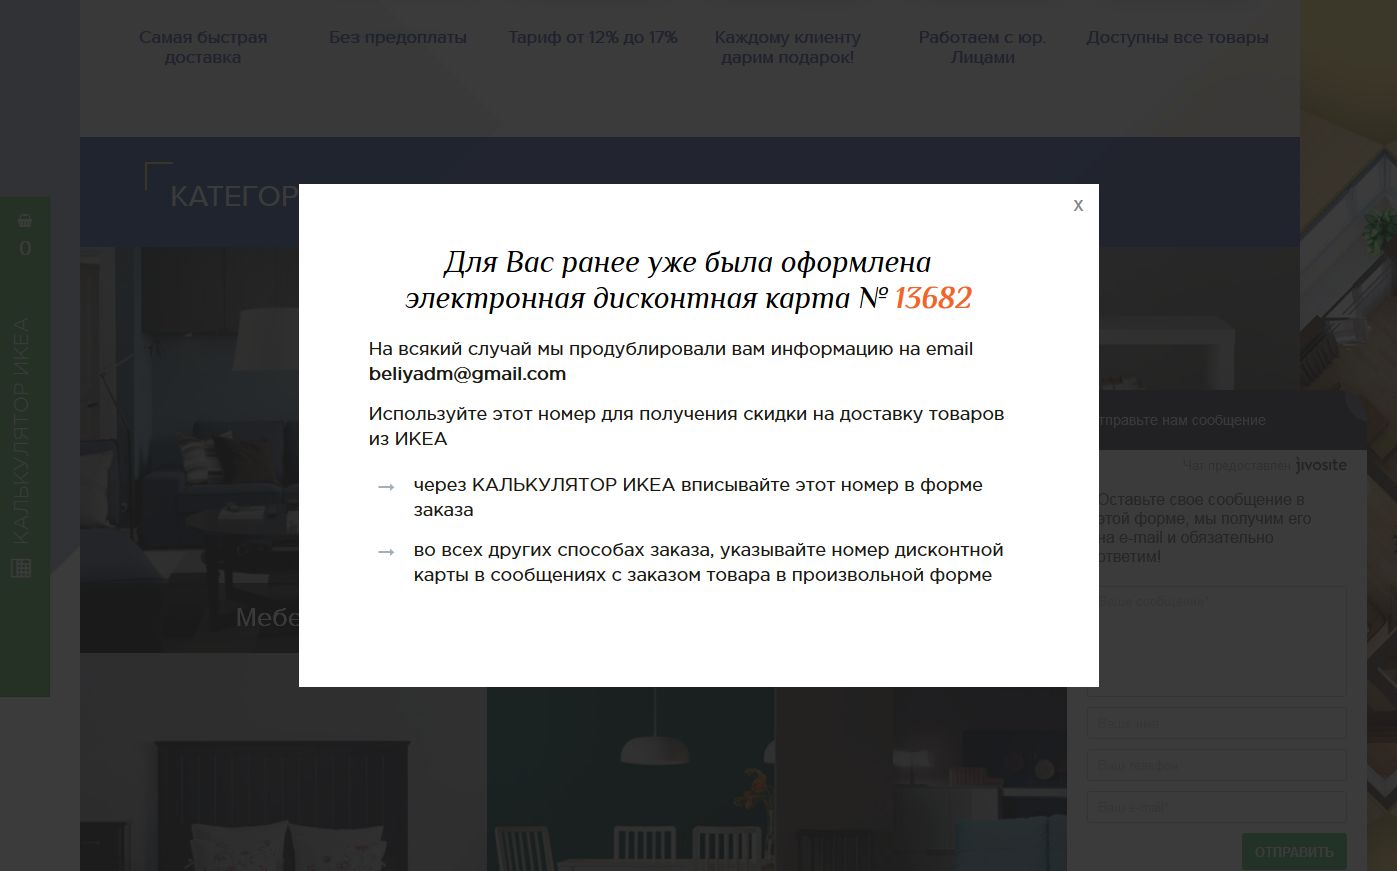Select the email beliyadm@gmail.com

pyautogui.click(x=467, y=374)
